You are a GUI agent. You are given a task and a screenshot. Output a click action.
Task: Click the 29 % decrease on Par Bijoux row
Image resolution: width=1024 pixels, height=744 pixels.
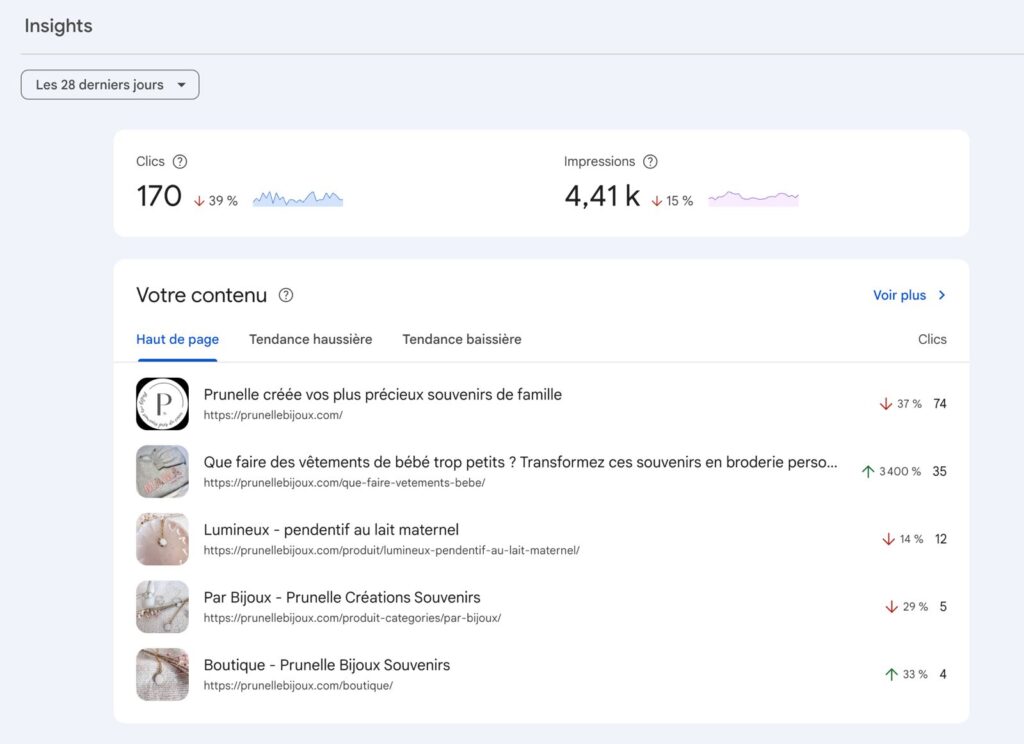906,607
